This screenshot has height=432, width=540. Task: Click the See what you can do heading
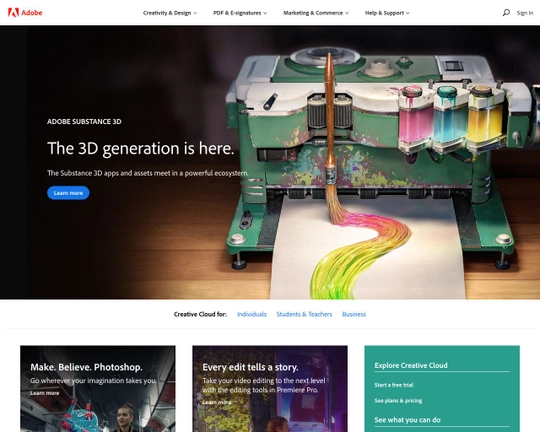coord(407,420)
